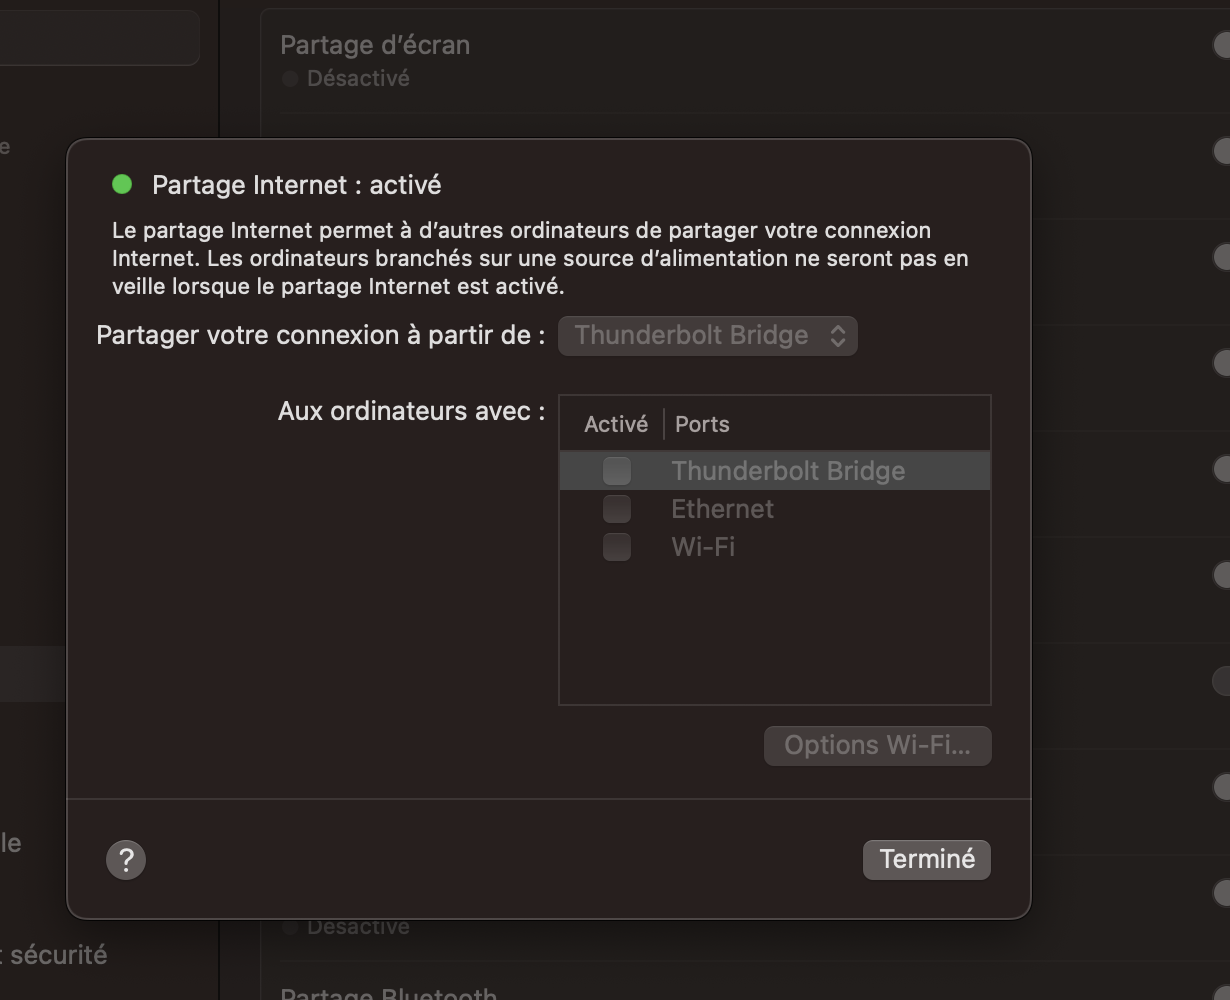Image resolution: width=1230 pixels, height=1000 pixels.
Task: Click the grey status dot beside Désactivé under Partage d'écran
Action: click(290, 78)
